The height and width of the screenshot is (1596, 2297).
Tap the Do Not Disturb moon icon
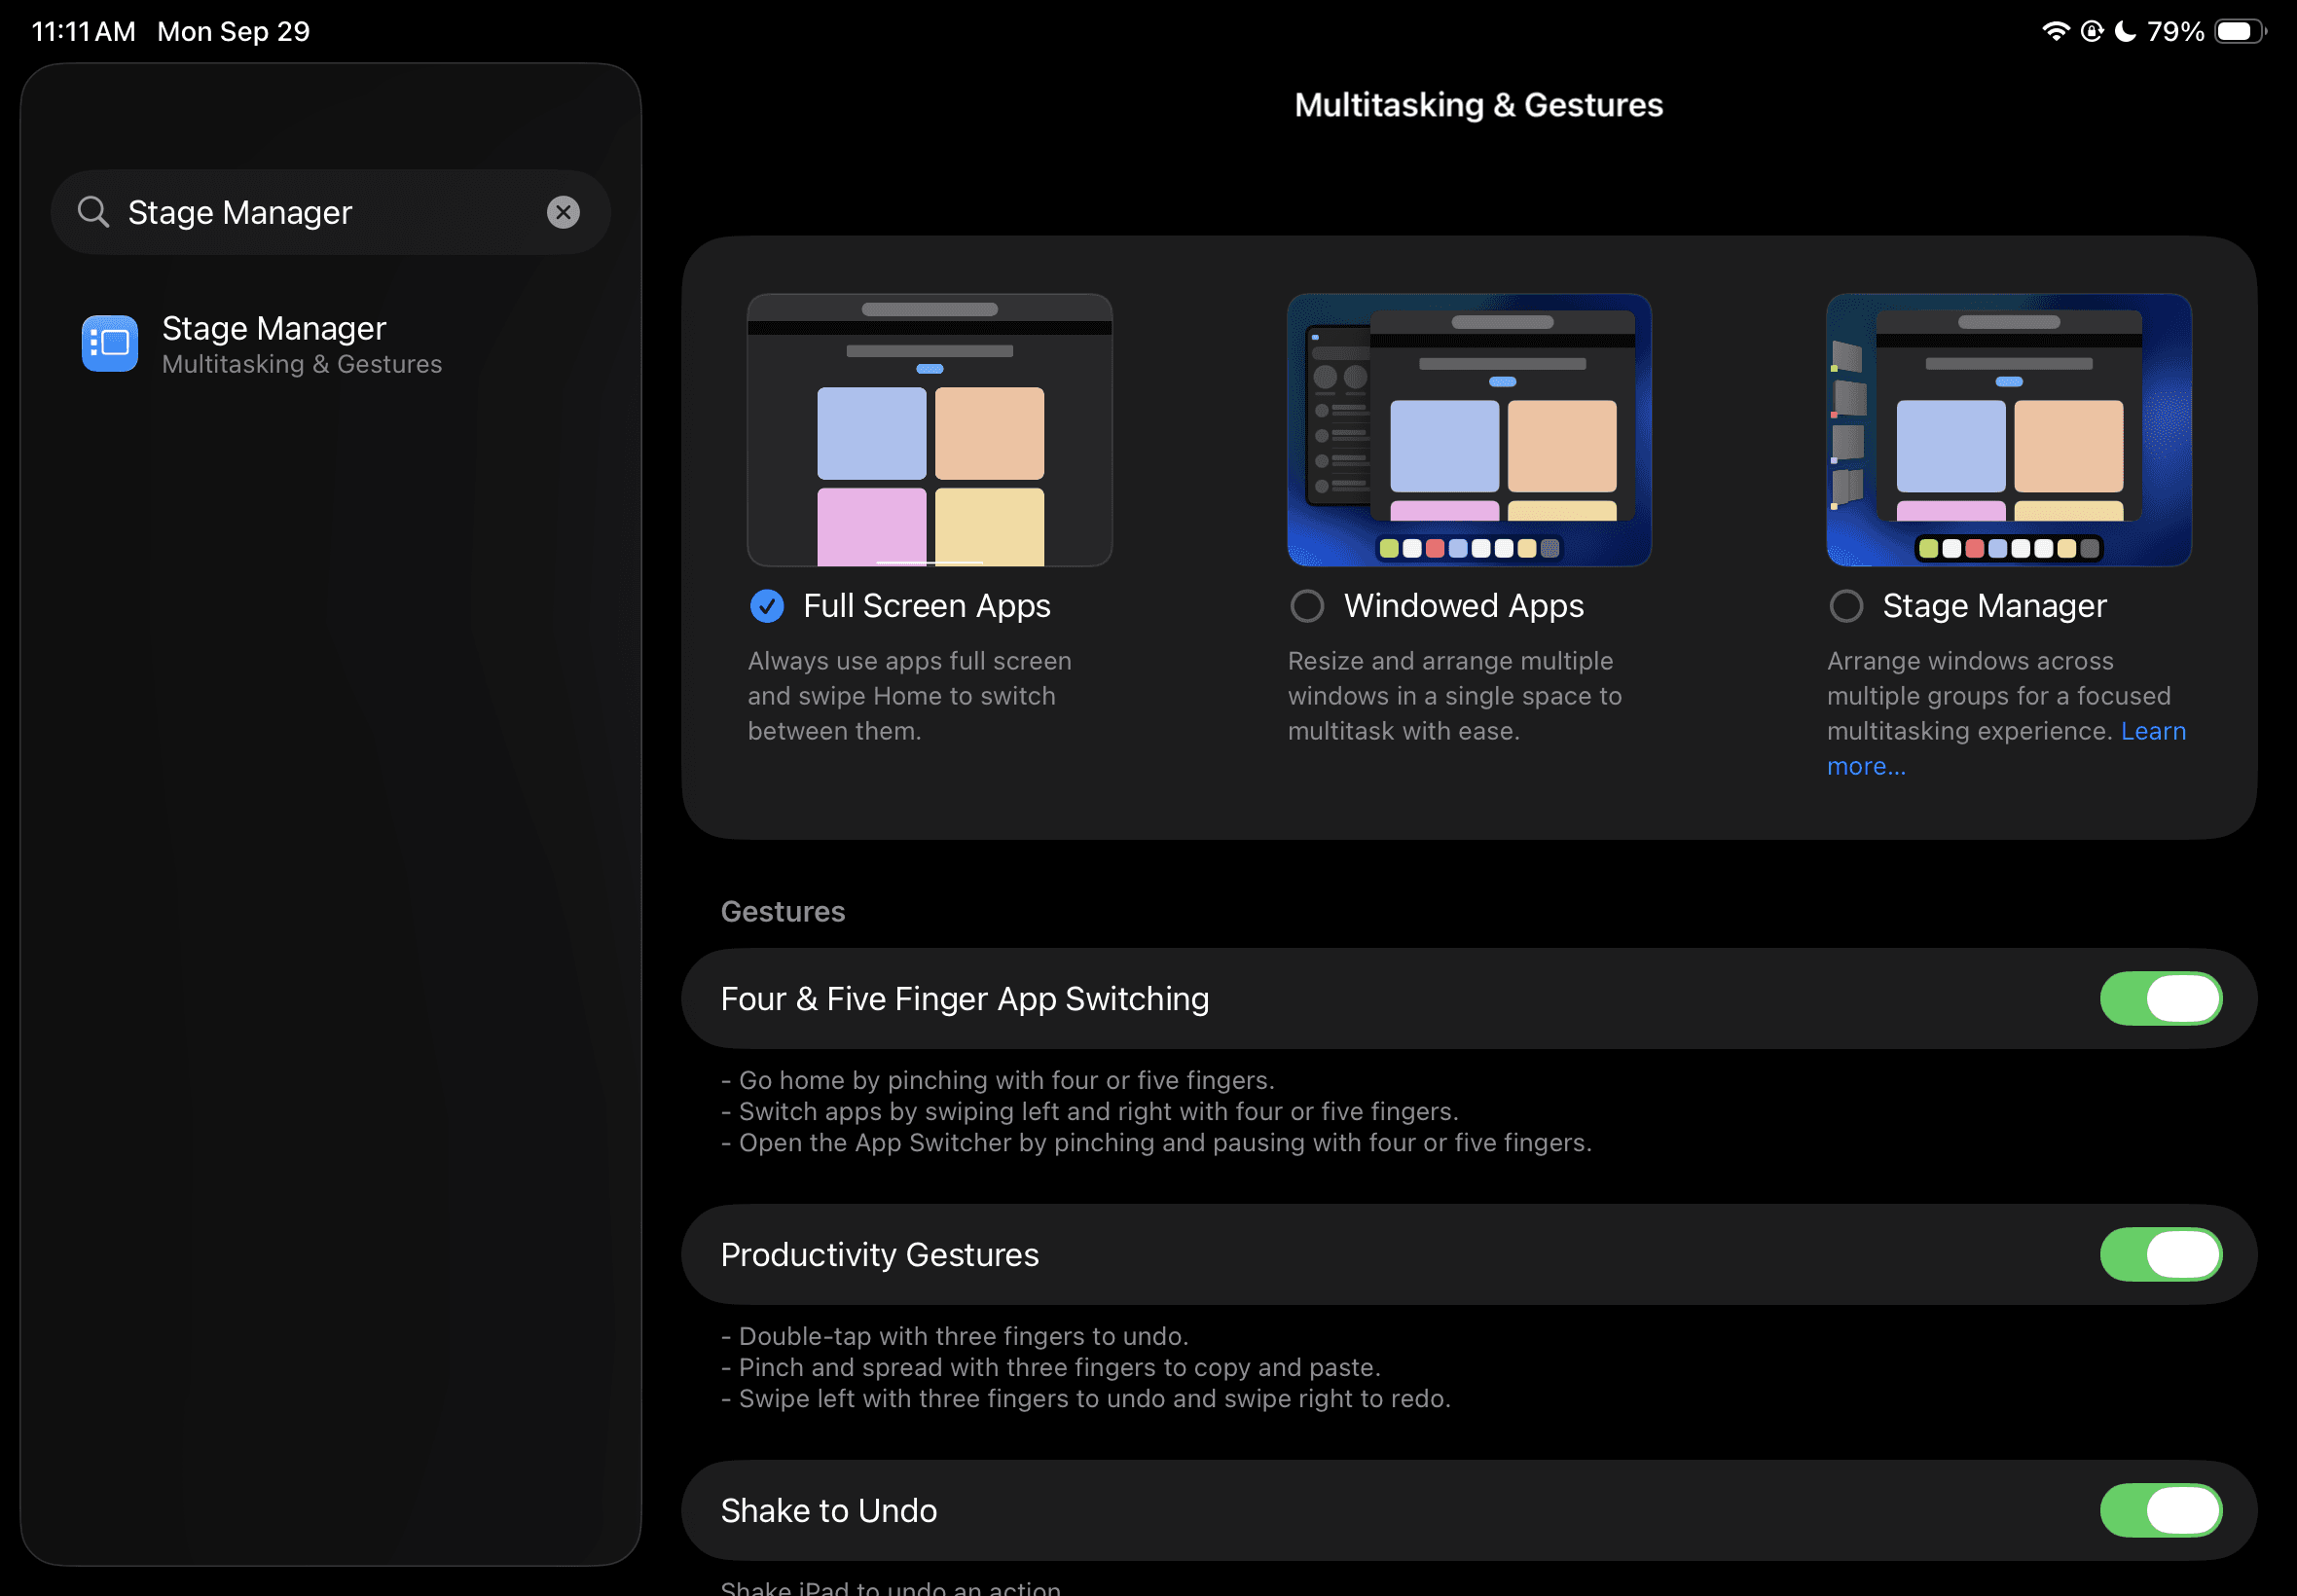coord(2125,31)
